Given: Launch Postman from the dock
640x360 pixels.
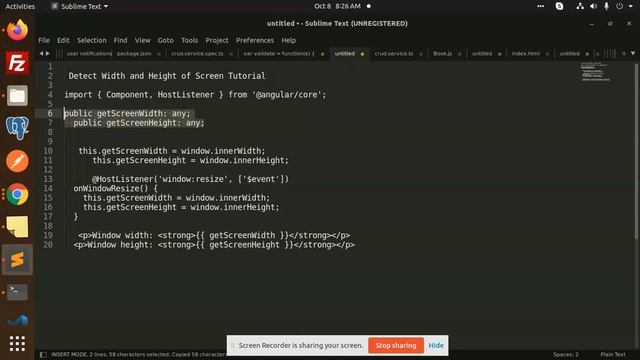Looking at the screenshot, I should coord(17,161).
